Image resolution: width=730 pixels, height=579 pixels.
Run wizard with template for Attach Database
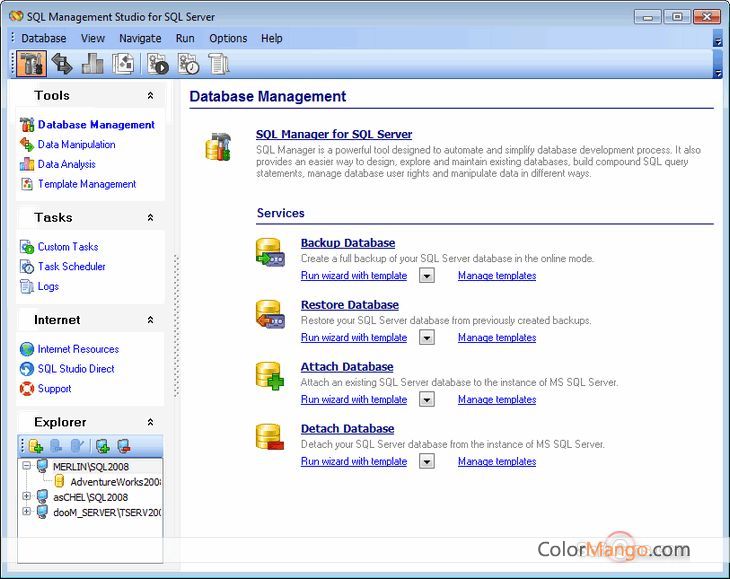[354, 399]
